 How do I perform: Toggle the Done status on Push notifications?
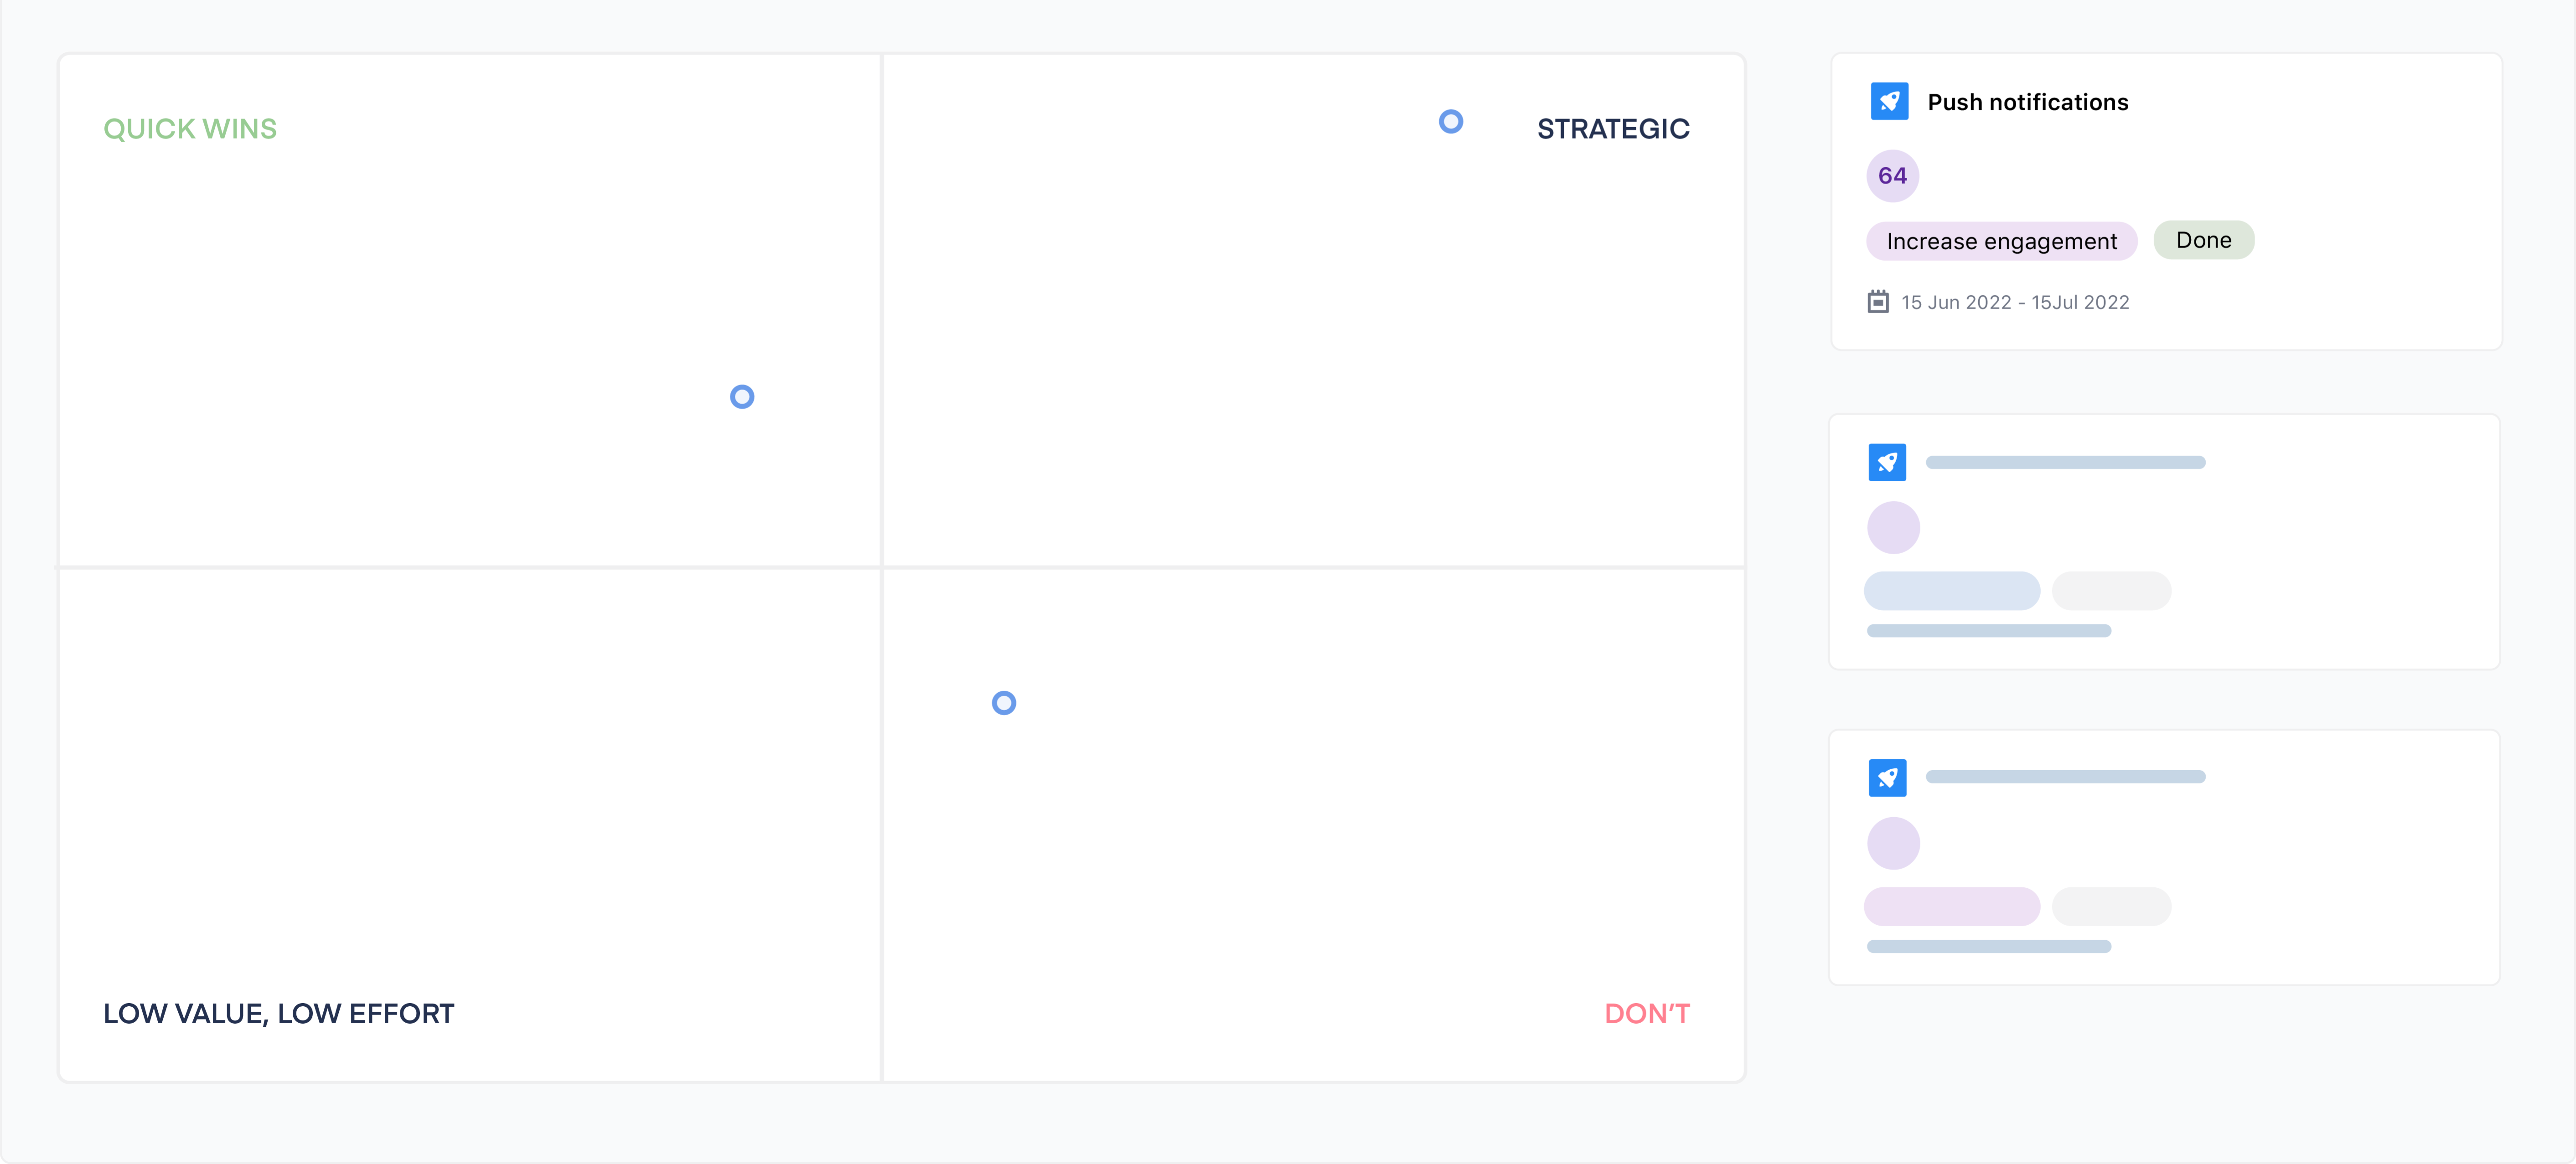pyautogui.click(x=2203, y=240)
